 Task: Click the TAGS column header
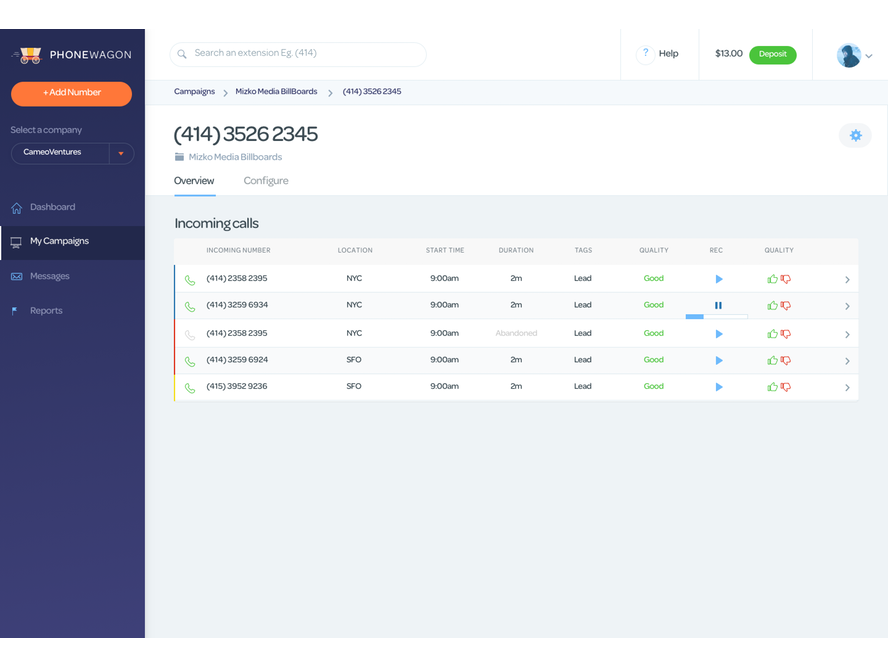pos(583,250)
